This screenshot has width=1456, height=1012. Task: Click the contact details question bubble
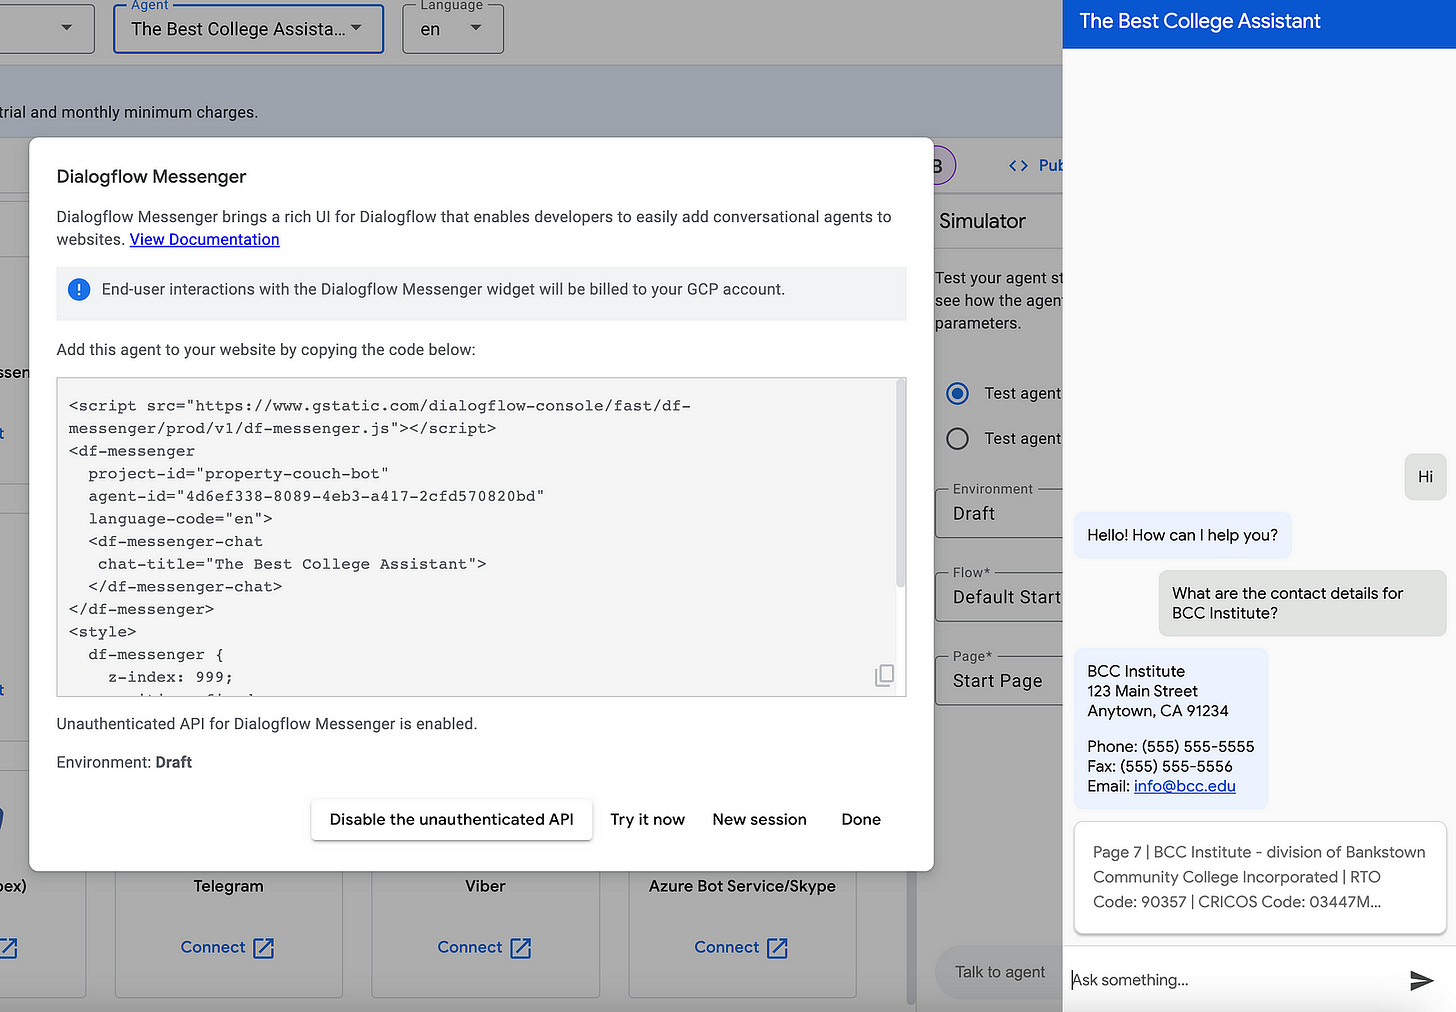click(1303, 603)
